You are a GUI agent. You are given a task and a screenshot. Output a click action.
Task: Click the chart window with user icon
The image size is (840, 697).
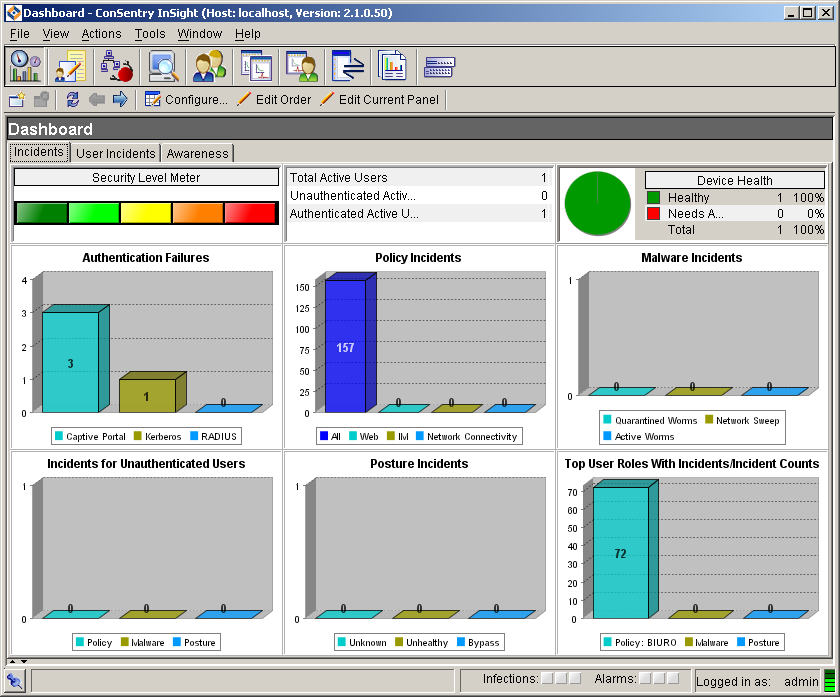(x=302, y=66)
